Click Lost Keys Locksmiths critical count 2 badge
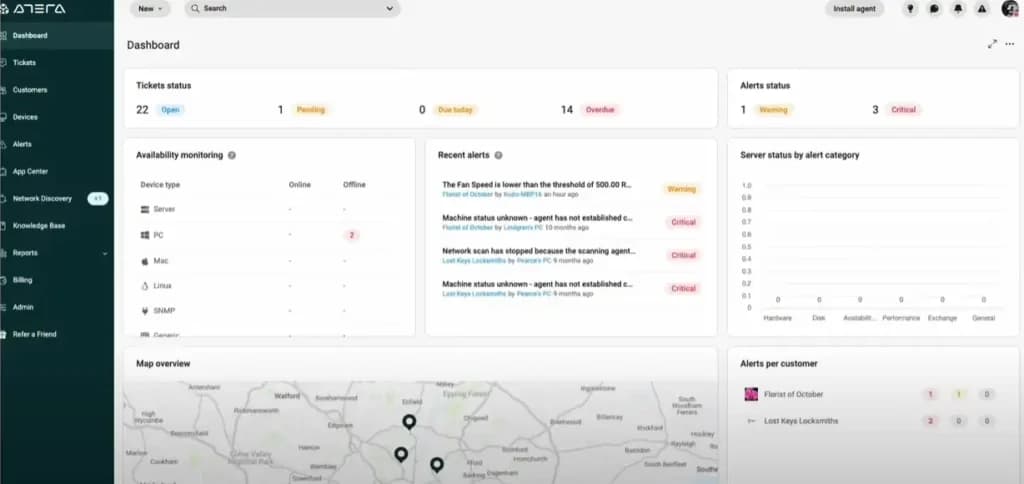The width and height of the screenshot is (1024, 484). point(930,421)
